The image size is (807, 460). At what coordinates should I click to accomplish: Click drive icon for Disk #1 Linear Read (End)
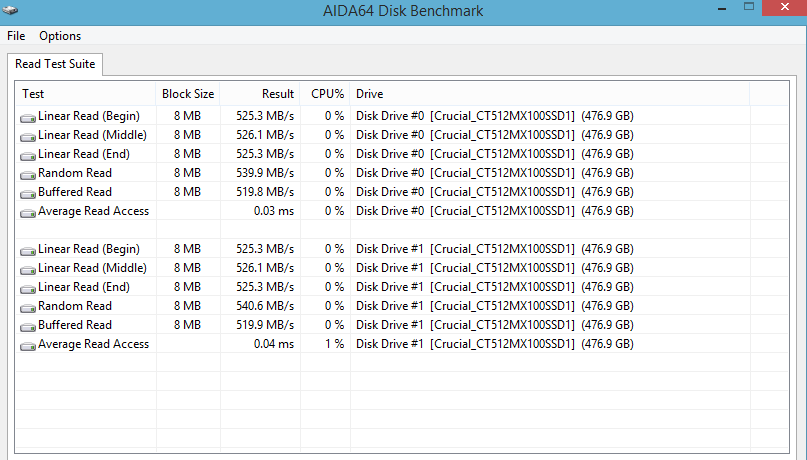pyautogui.click(x=28, y=288)
